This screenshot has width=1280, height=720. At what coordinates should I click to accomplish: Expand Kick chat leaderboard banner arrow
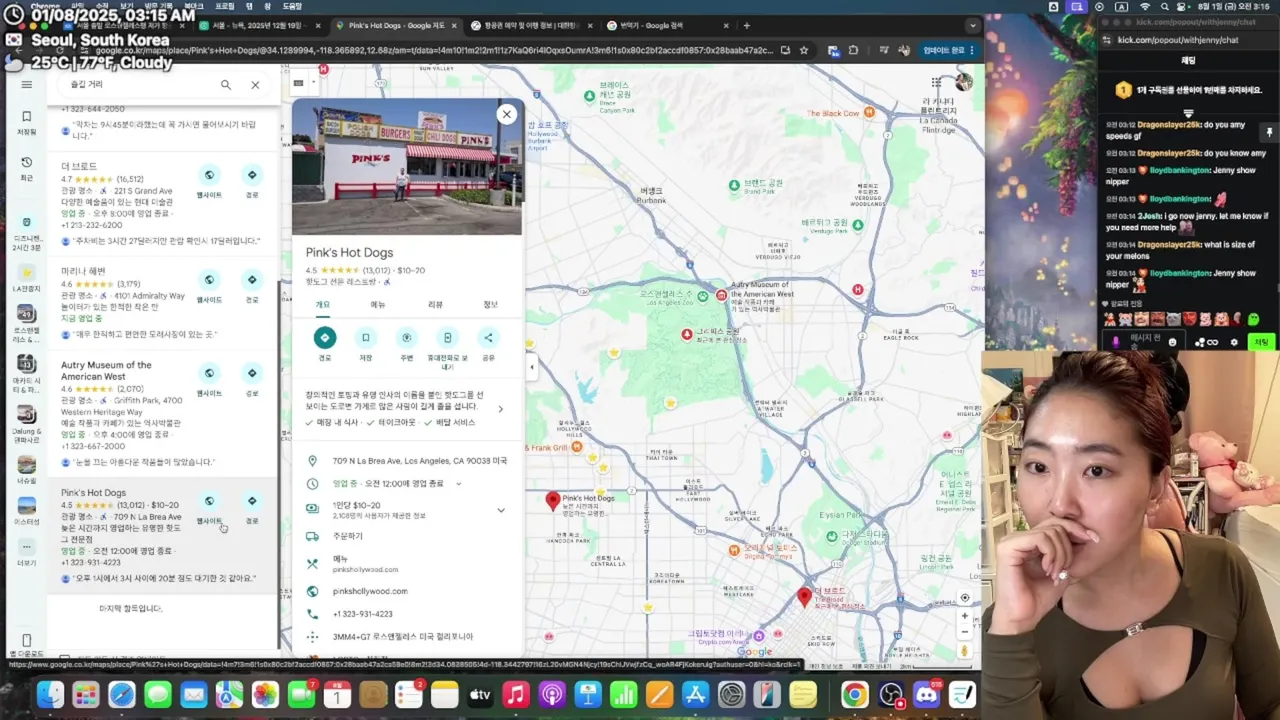coord(1188,111)
